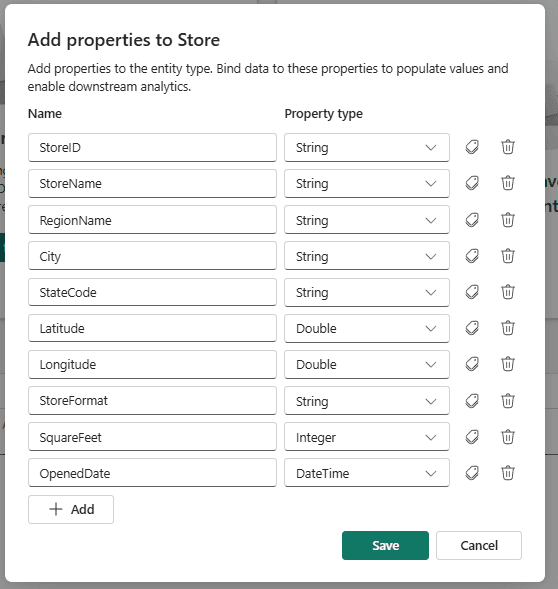Click the tag icon for StateCode
Image resolution: width=558 pixels, height=589 pixels.
click(x=472, y=292)
